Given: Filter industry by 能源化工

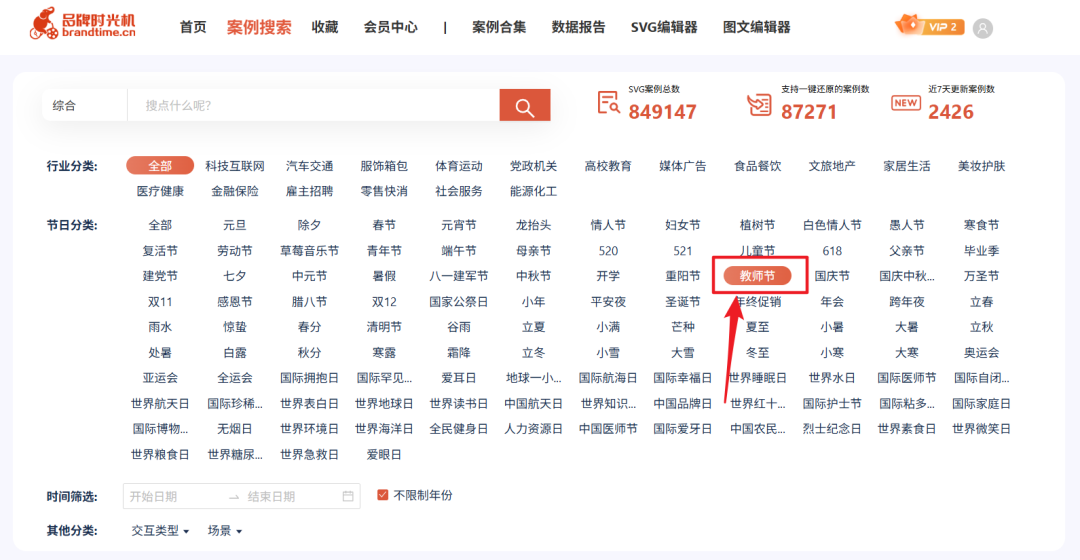Looking at the screenshot, I should coord(533,191).
